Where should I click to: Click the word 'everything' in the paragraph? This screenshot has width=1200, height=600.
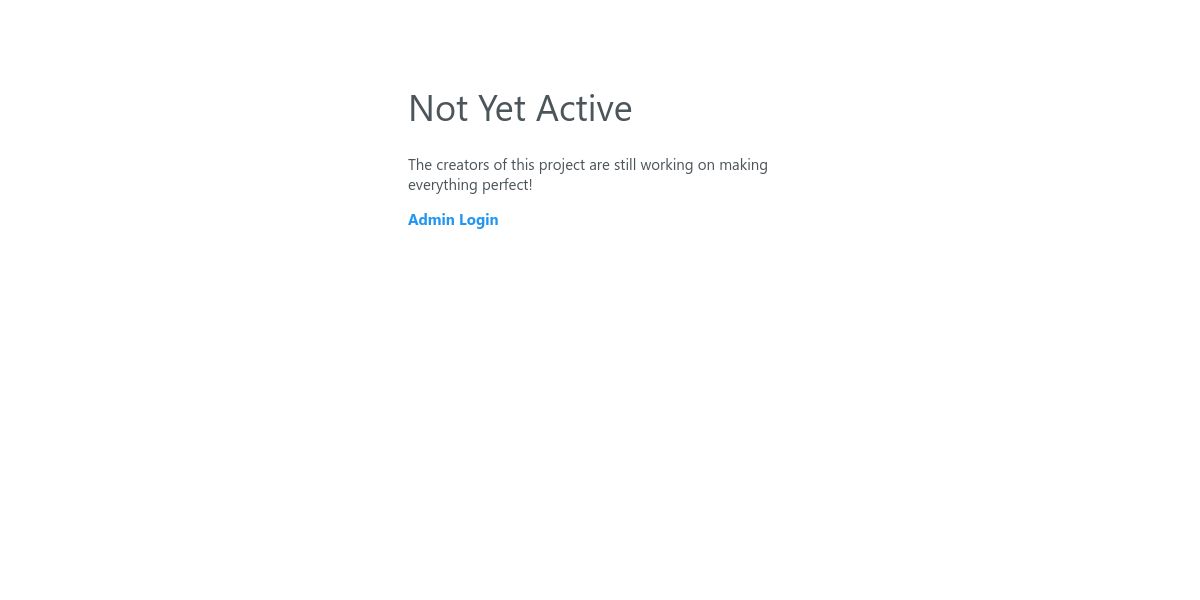click(x=443, y=185)
